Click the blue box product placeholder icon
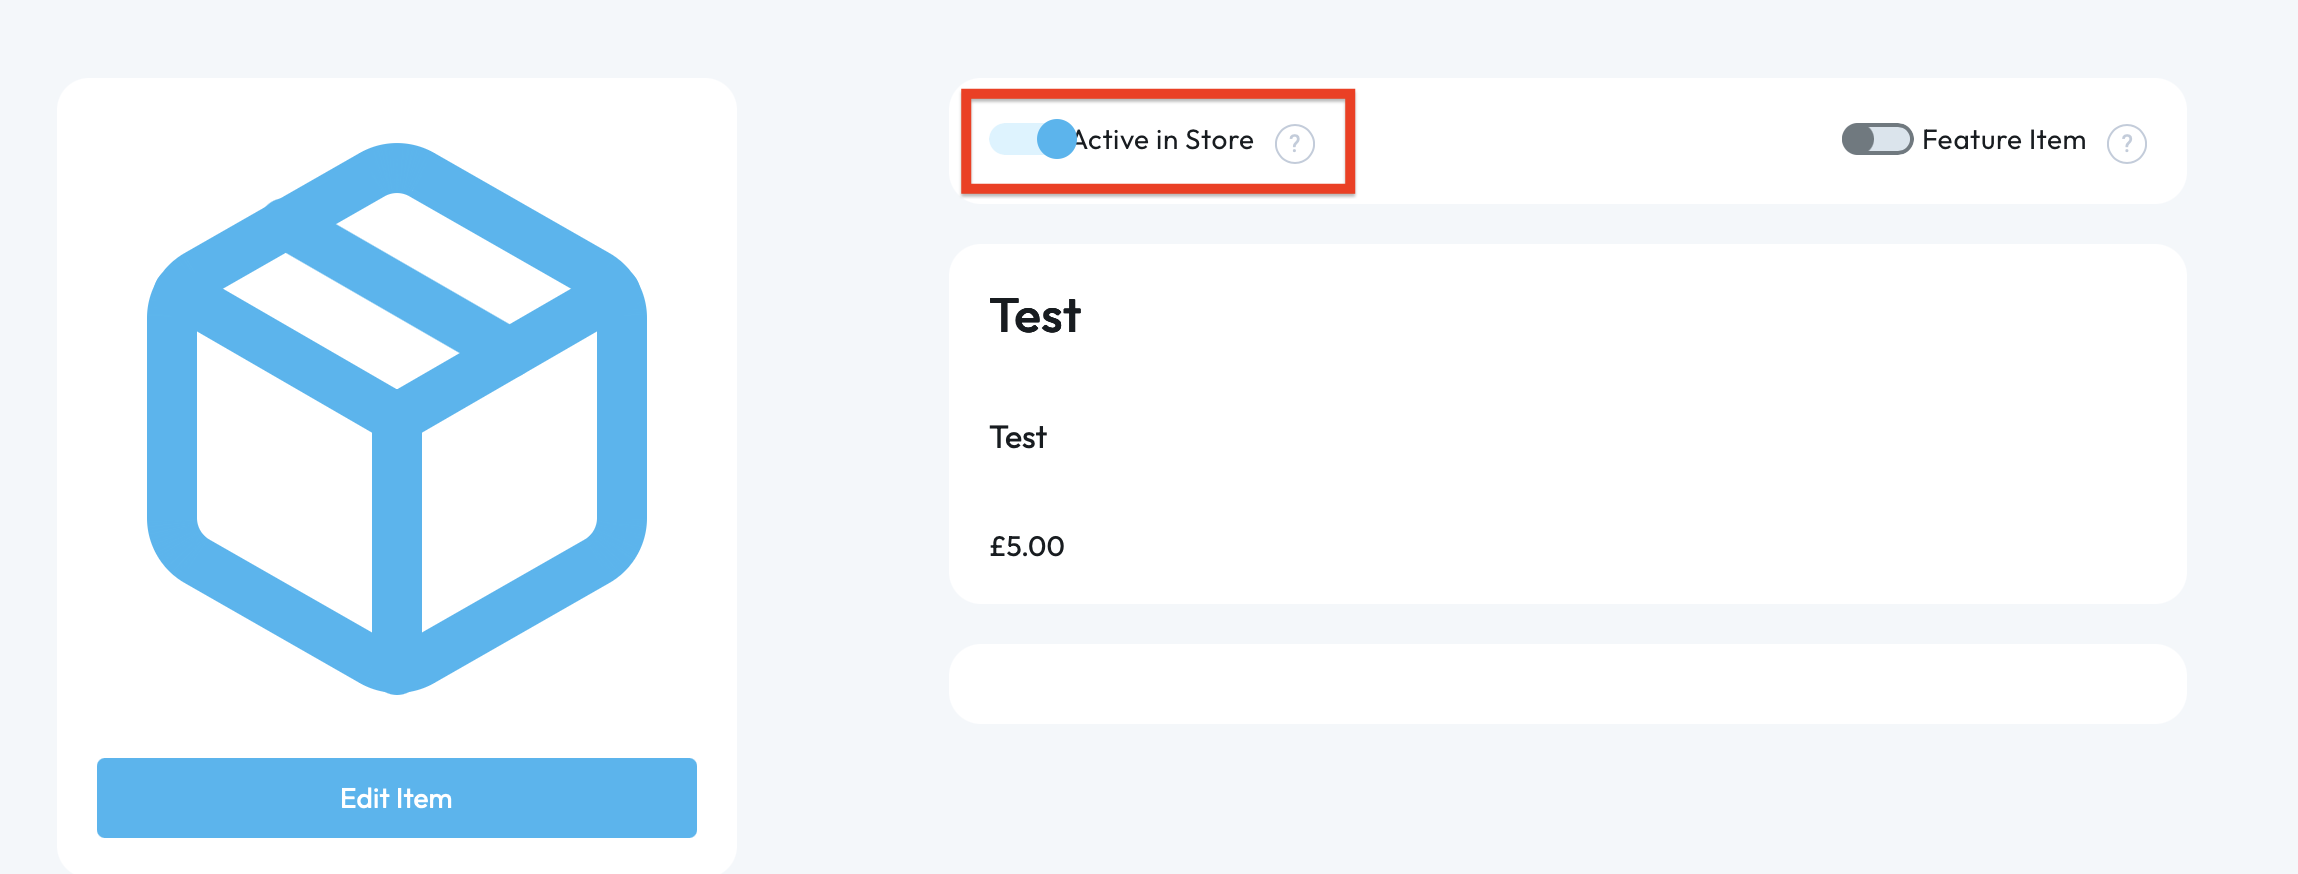Viewport: 2298px width, 874px height. pyautogui.click(x=397, y=417)
